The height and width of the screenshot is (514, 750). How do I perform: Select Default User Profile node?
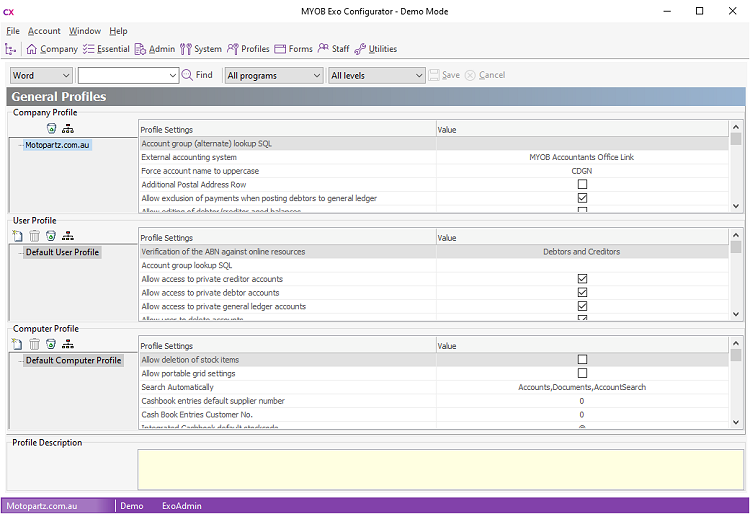(x=62, y=252)
